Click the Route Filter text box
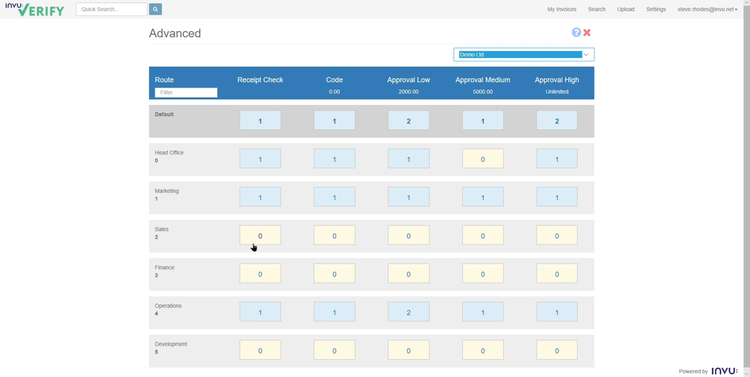 click(x=186, y=92)
